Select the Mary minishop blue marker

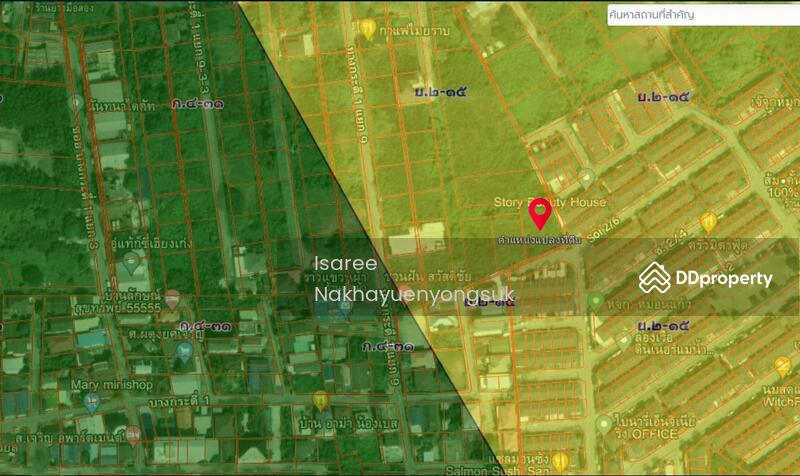pyautogui.click(x=91, y=402)
